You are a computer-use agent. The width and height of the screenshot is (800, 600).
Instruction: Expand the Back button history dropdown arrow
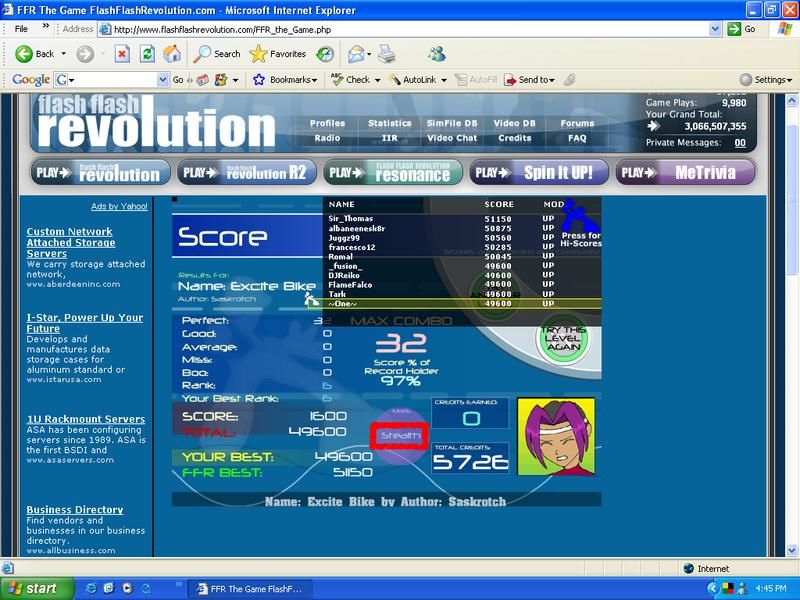click(x=63, y=54)
